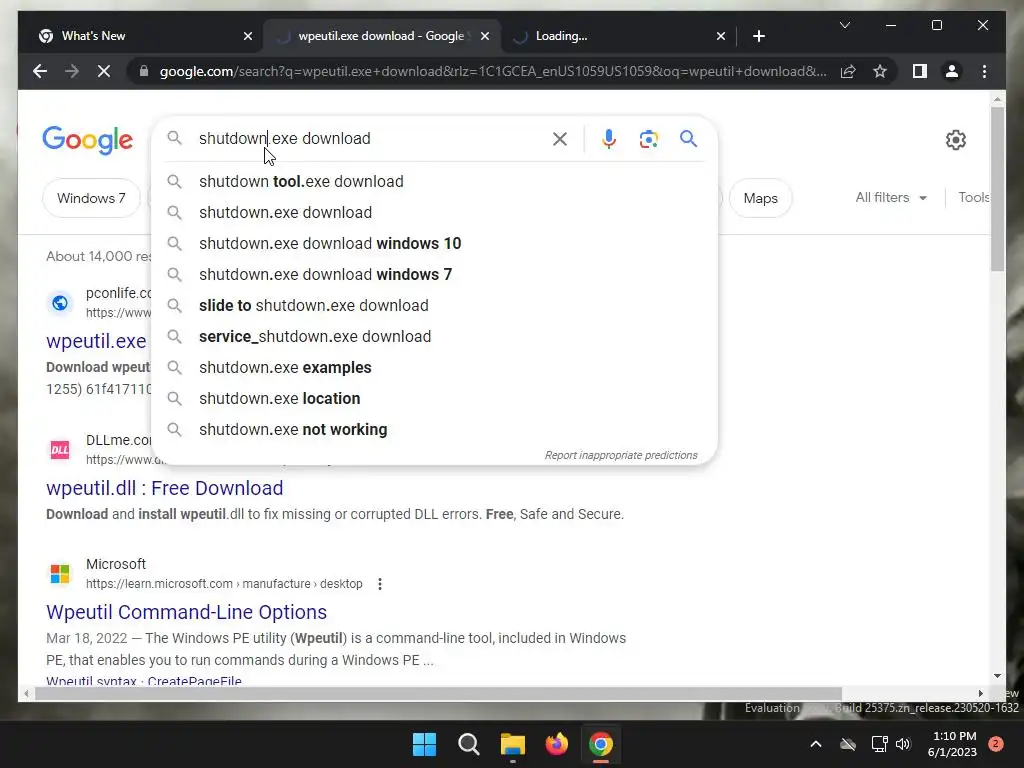1024x768 pixels.
Task: Open the clock showing 1:10 PM
Action: click(953, 744)
